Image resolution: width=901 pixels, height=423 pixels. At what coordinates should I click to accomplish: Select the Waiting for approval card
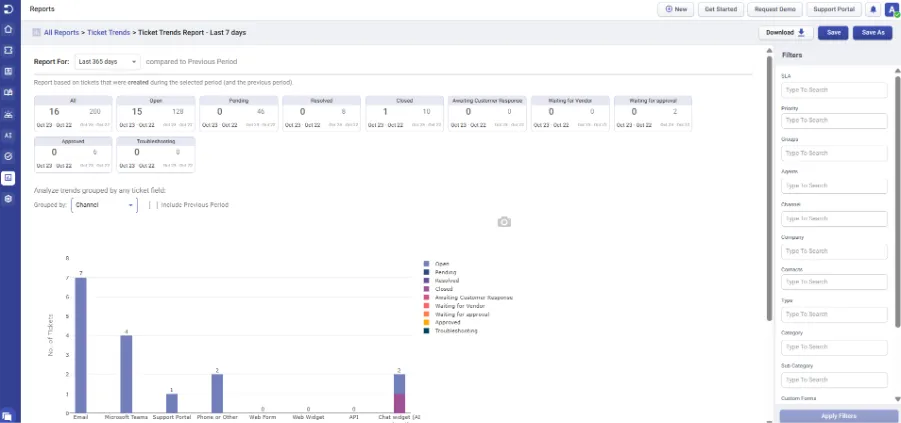pyautogui.click(x=652, y=114)
